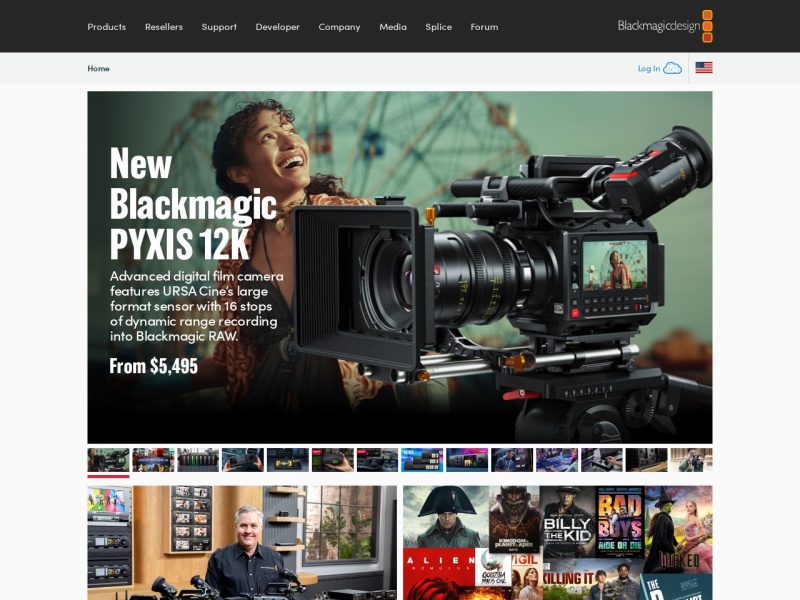Click the cloud icon beside Log In
The width and height of the screenshot is (800, 600).
(672, 68)
